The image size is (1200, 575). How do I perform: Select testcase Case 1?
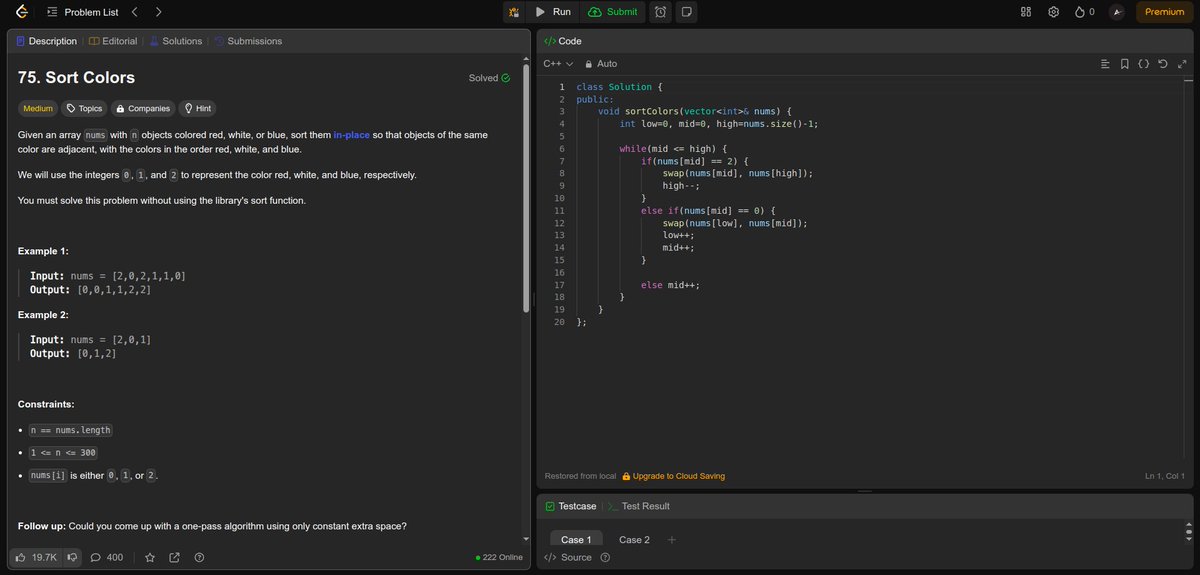576,540
